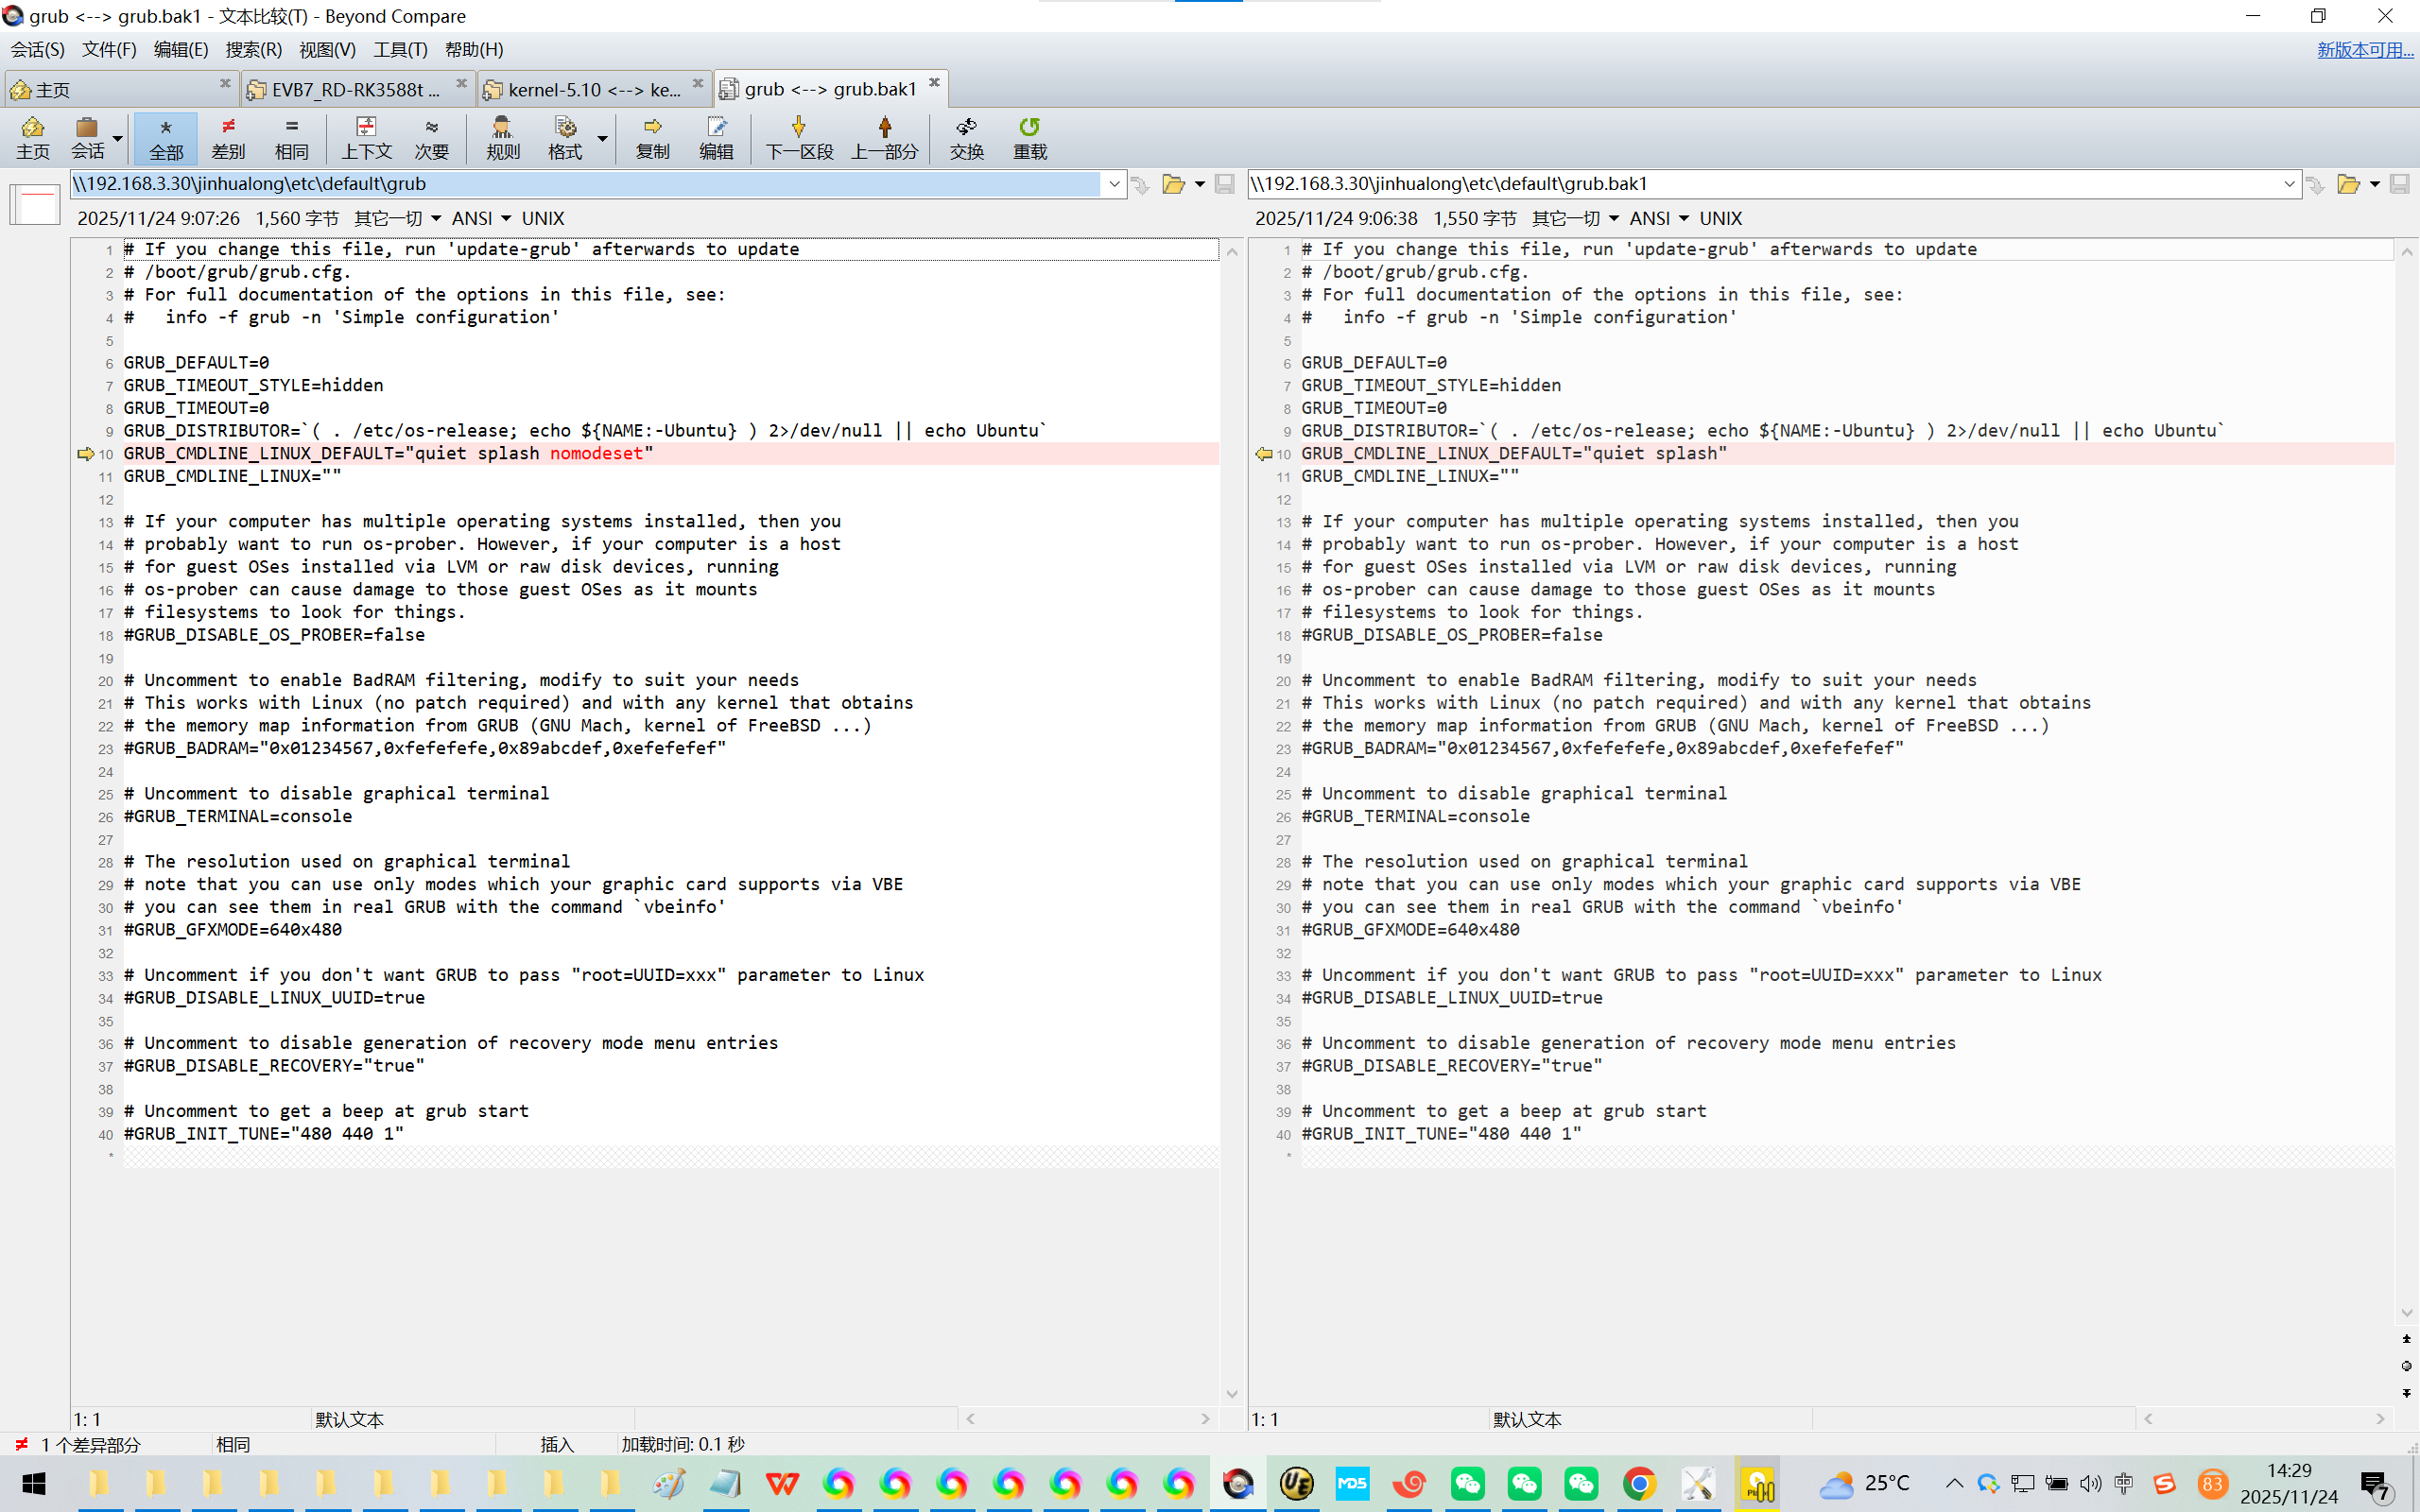This screenshot has height=1512, width=2420.
Task: Expand the Format (格式) dropdown arrow
Action: click(x=602, y=138)
